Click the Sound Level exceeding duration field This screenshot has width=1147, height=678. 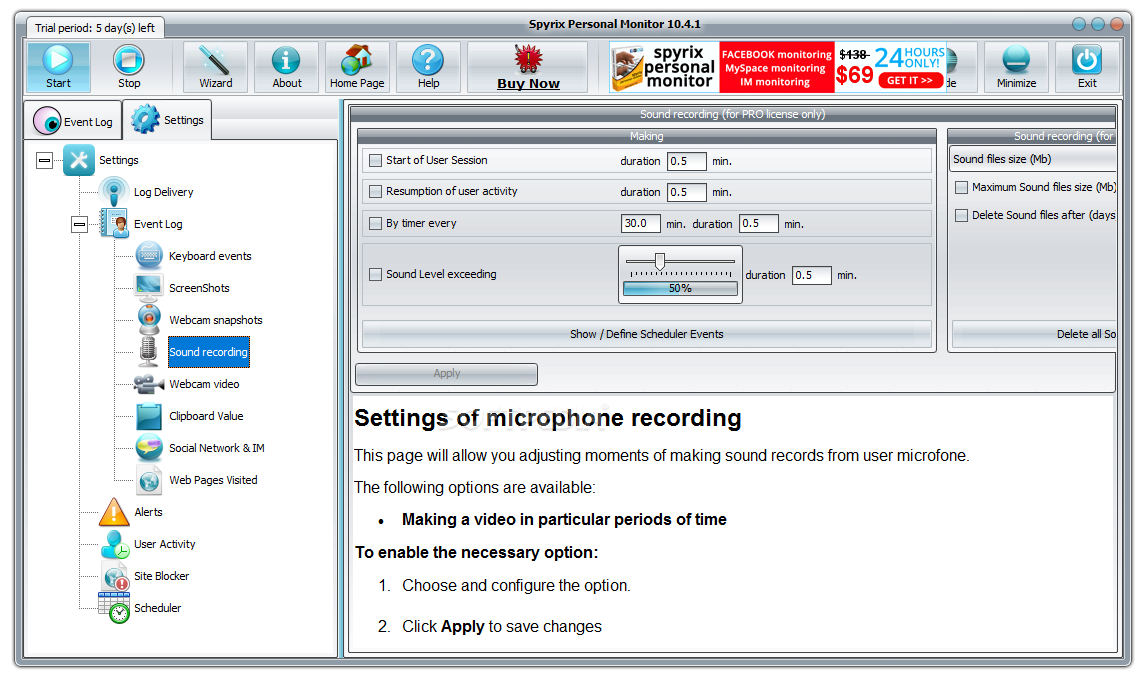pyautogui.click(x=811, y=275)
